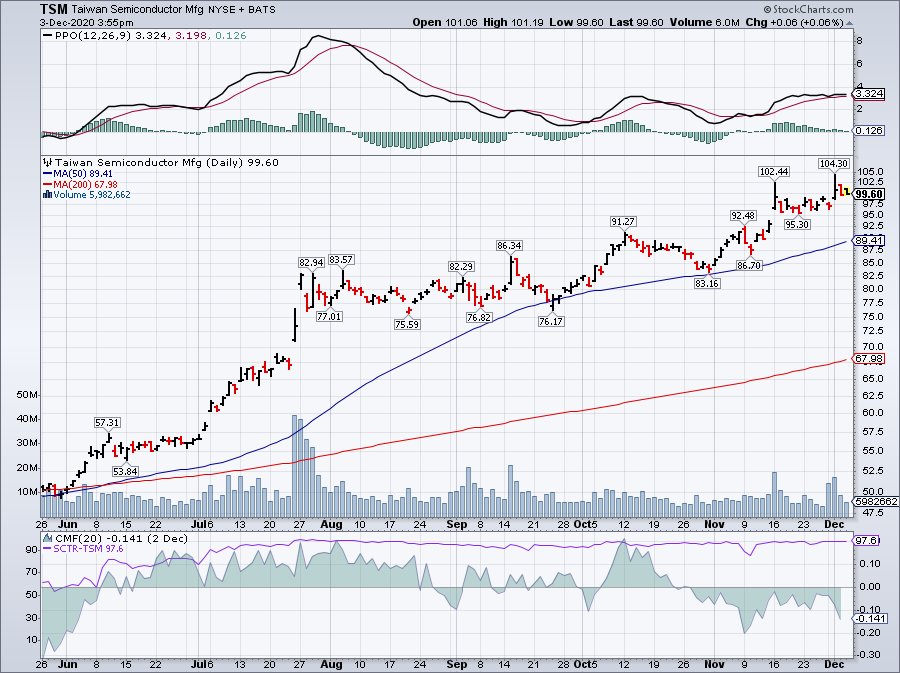
Task: Click the -0.141 CMF value tag on the right axis
Action: click(x=870, y=618)
